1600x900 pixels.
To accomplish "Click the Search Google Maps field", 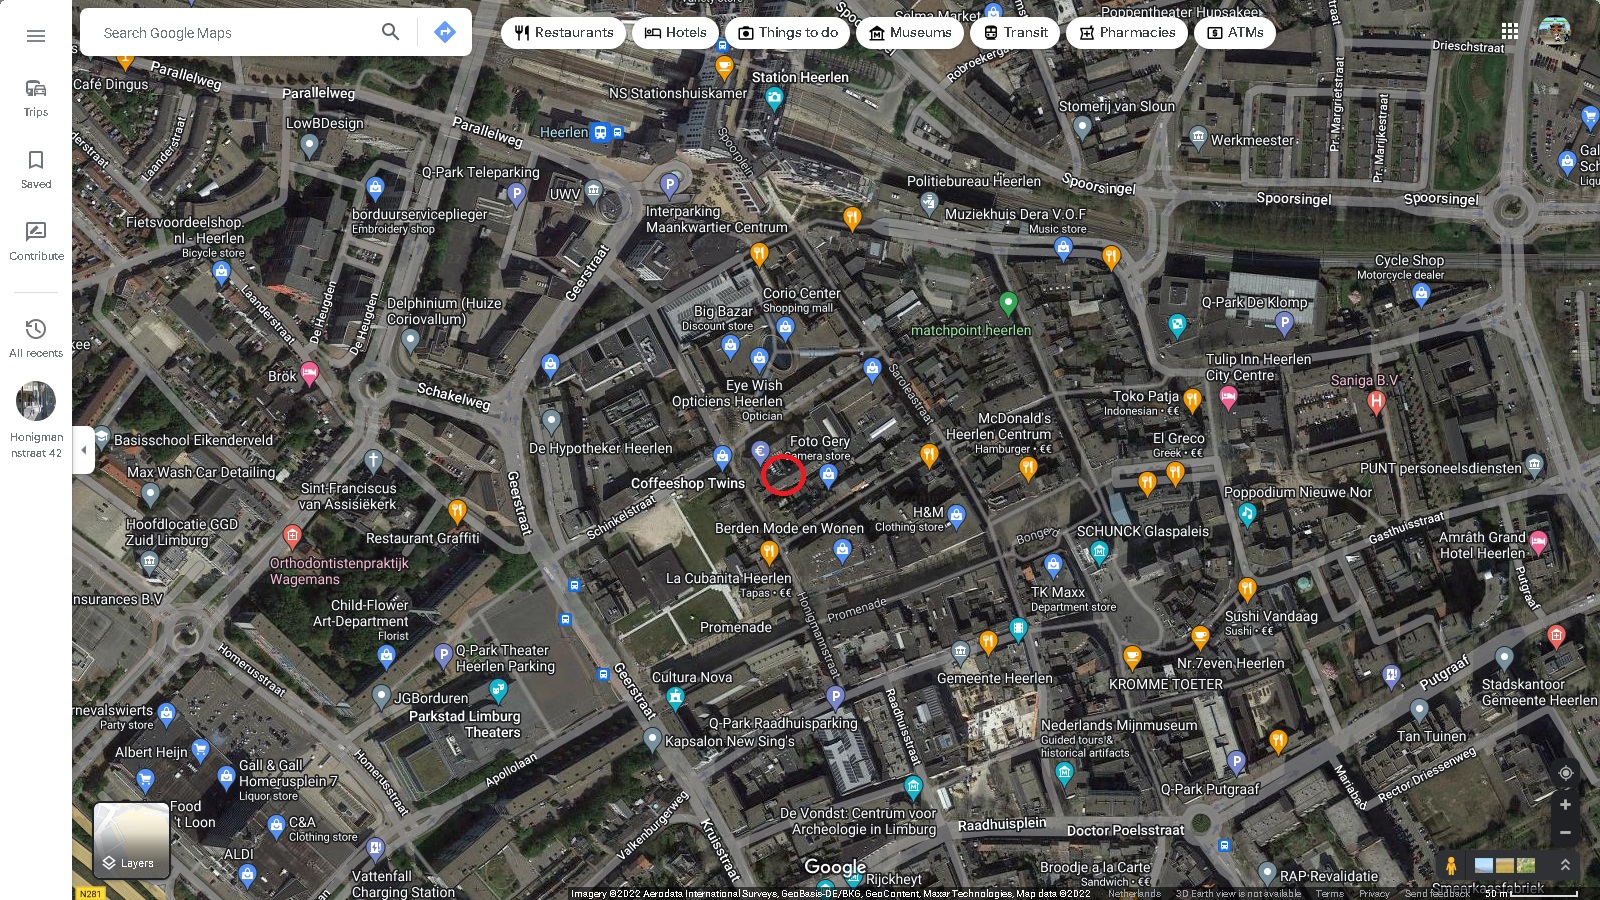I will pos(235,32).
